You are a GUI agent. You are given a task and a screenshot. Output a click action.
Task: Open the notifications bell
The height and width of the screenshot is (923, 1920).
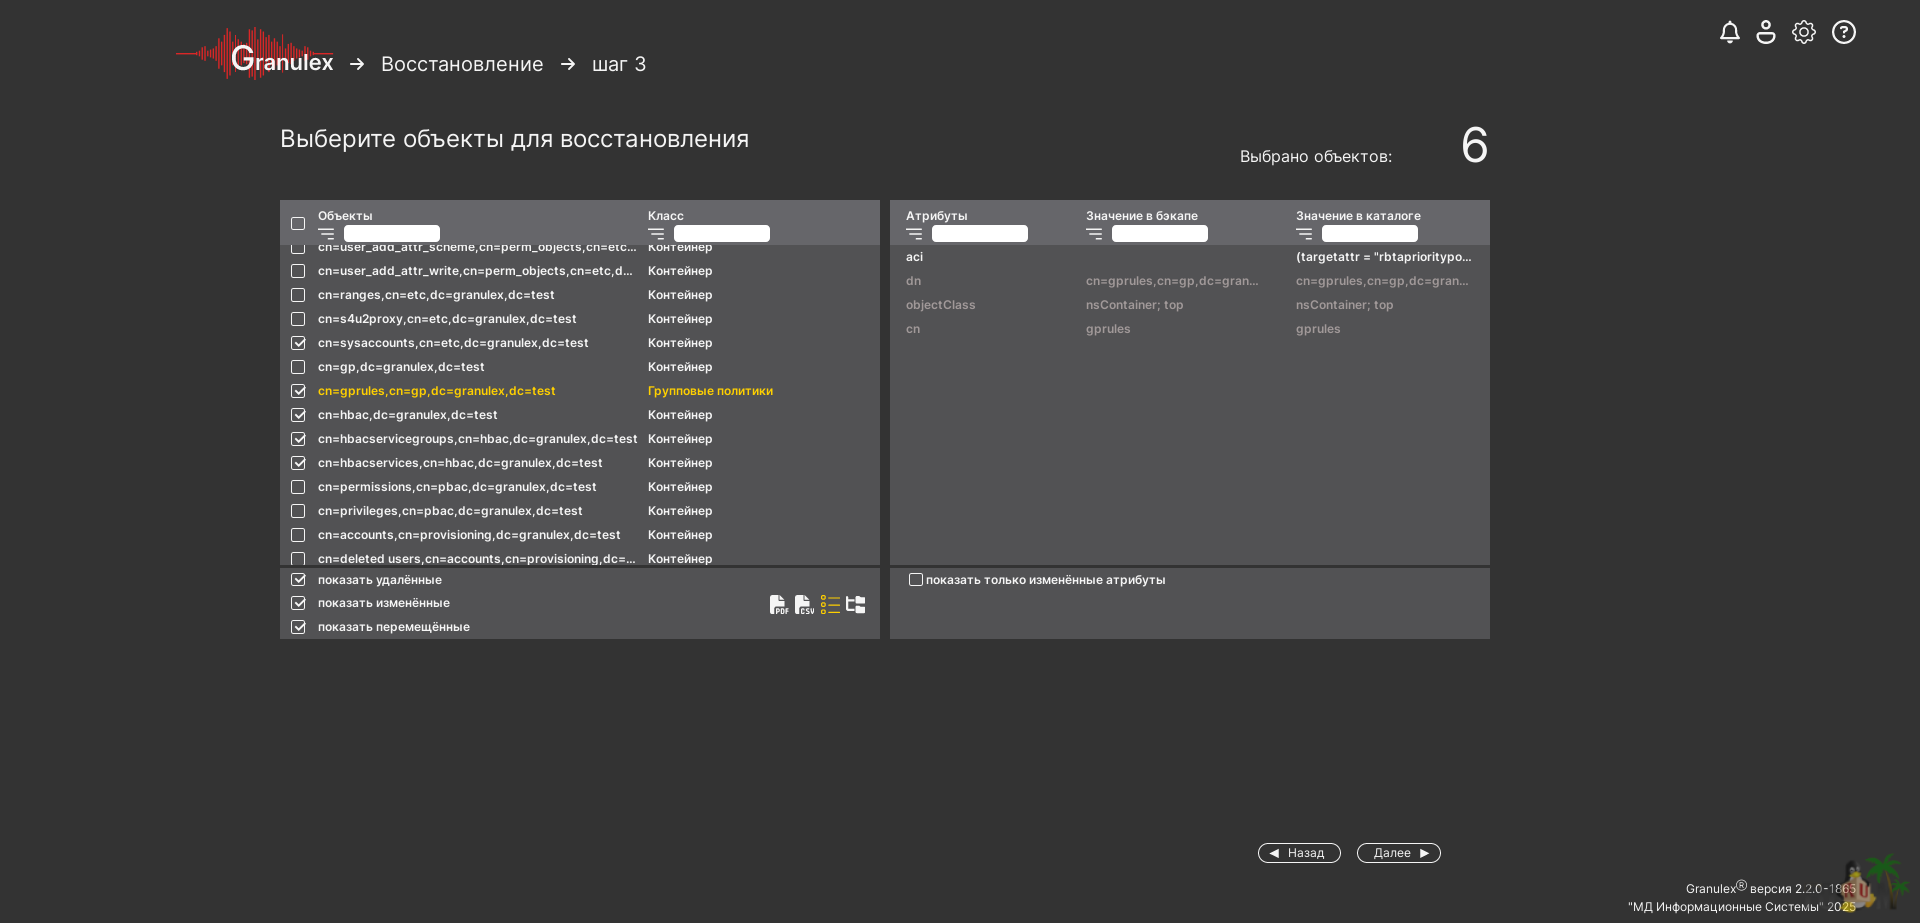pyautogui.click(x=1730, y=33)
